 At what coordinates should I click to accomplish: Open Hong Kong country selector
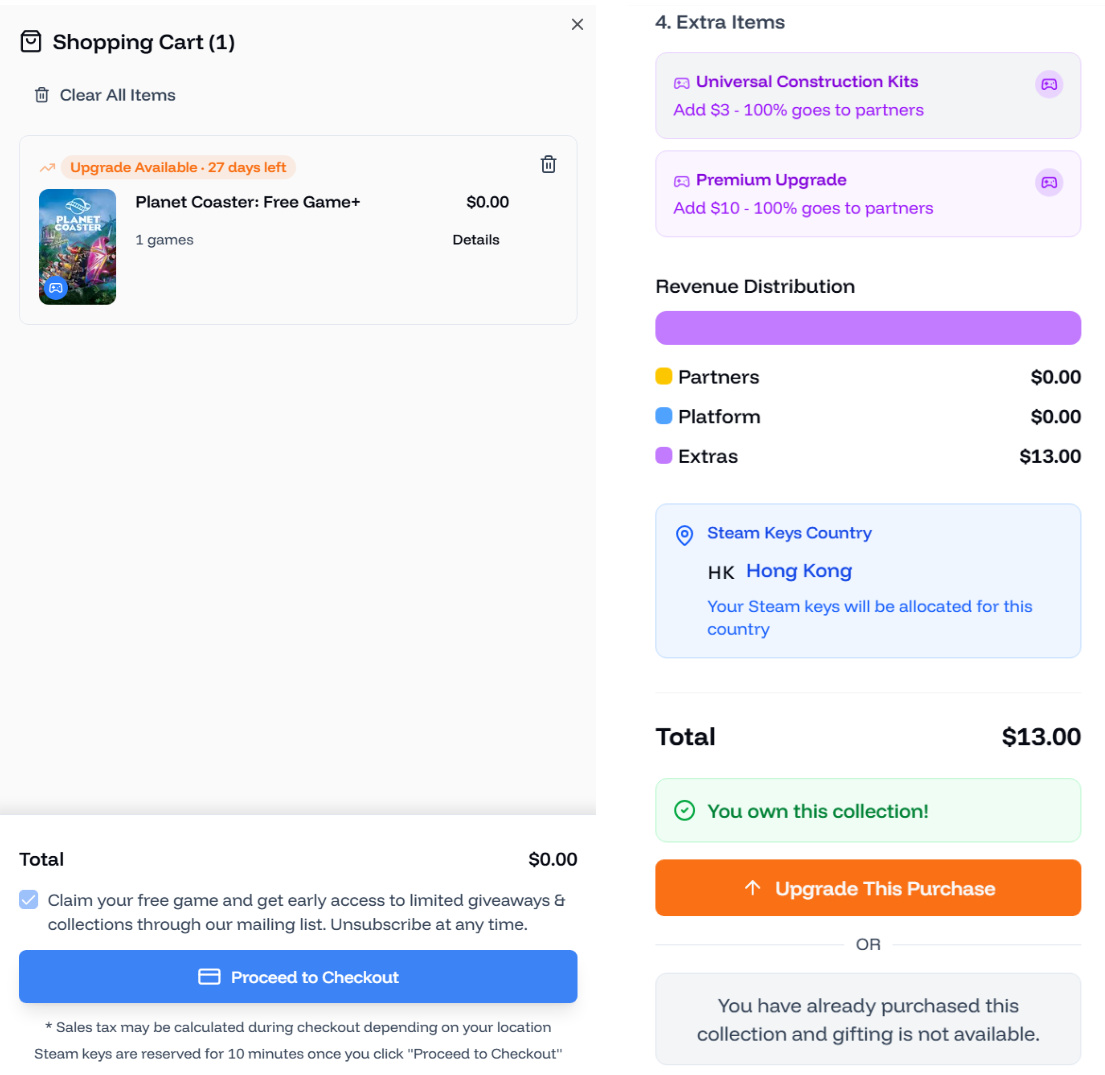[798, 571]
